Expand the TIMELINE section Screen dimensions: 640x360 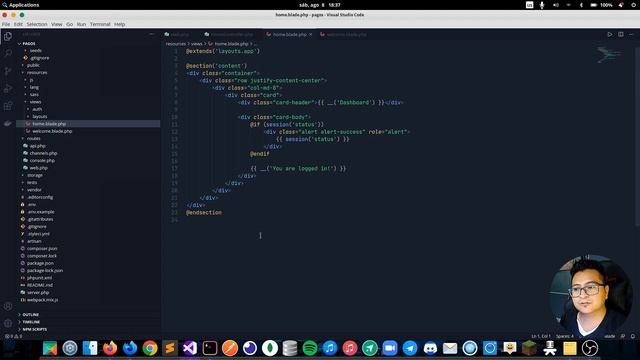click(x=31, y=322)
